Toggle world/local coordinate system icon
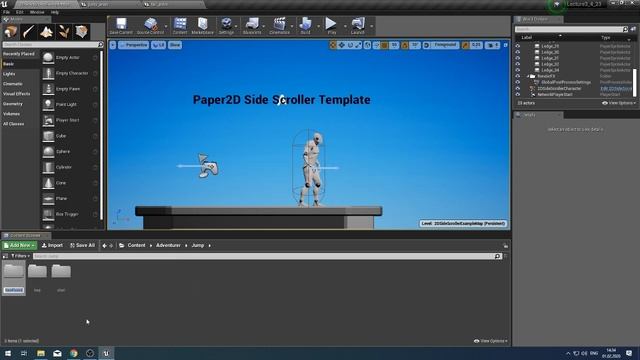The height and width of the screenshot is (360, 640). coord(367,45)
